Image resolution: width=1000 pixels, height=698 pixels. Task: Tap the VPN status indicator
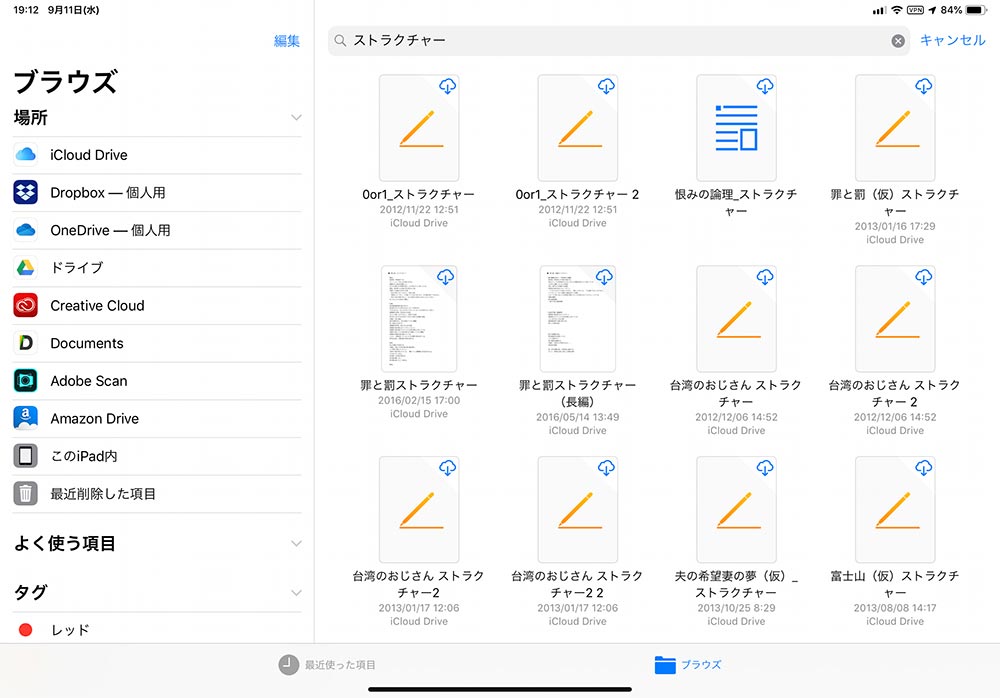(915, 10)
